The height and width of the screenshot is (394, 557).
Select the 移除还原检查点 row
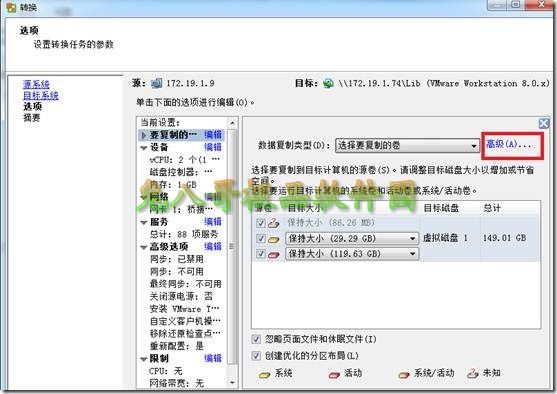(x=185, y=333)
